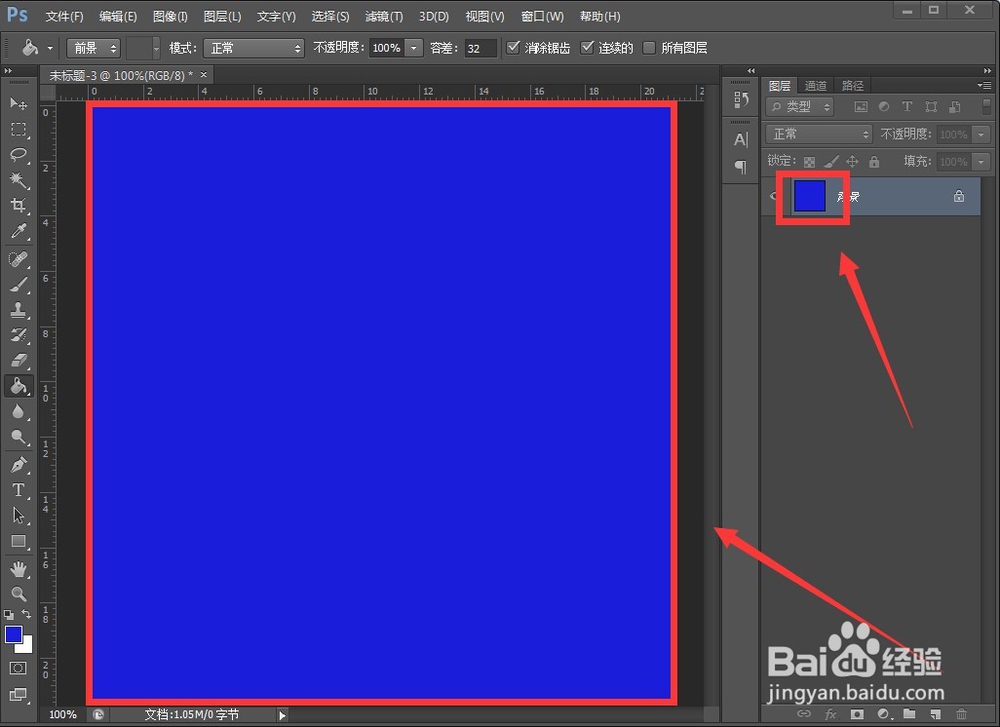Screen dimensions: 1000x727
Task: Select the Horizontal Type tool
Action: [18, 490]
